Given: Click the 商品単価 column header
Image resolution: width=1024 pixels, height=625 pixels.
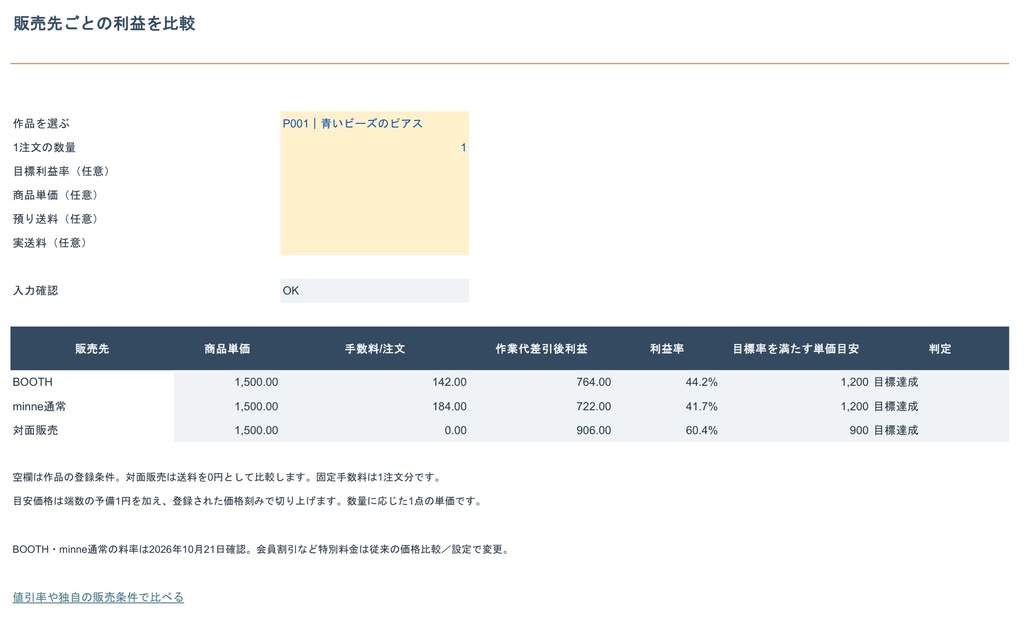Looking at the screenshot, I should (227, 349).
